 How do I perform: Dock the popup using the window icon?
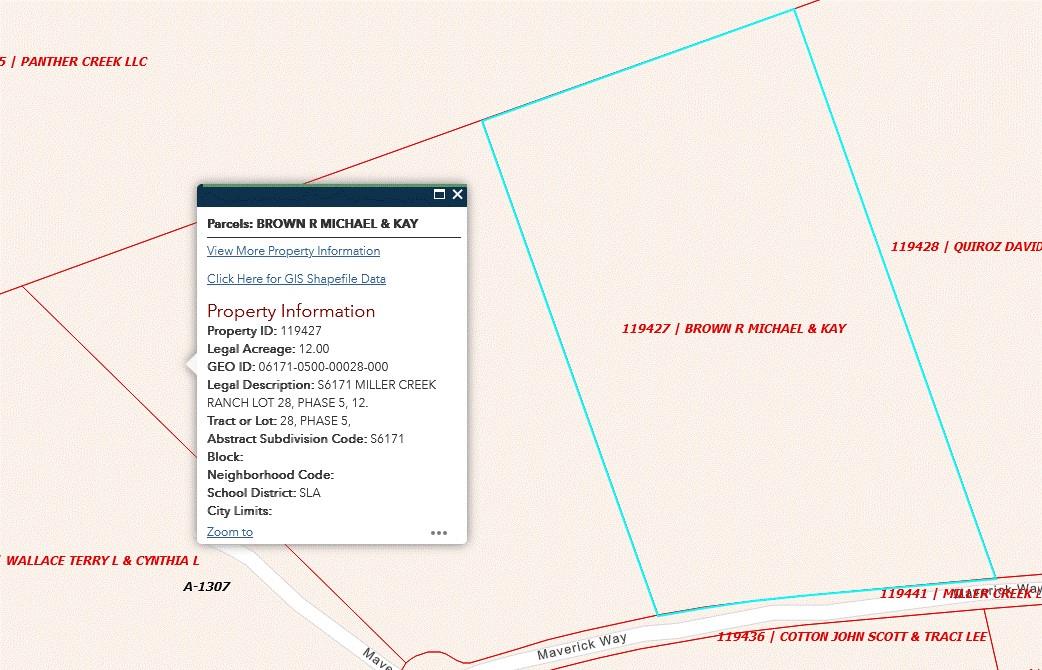pos(437,194)
